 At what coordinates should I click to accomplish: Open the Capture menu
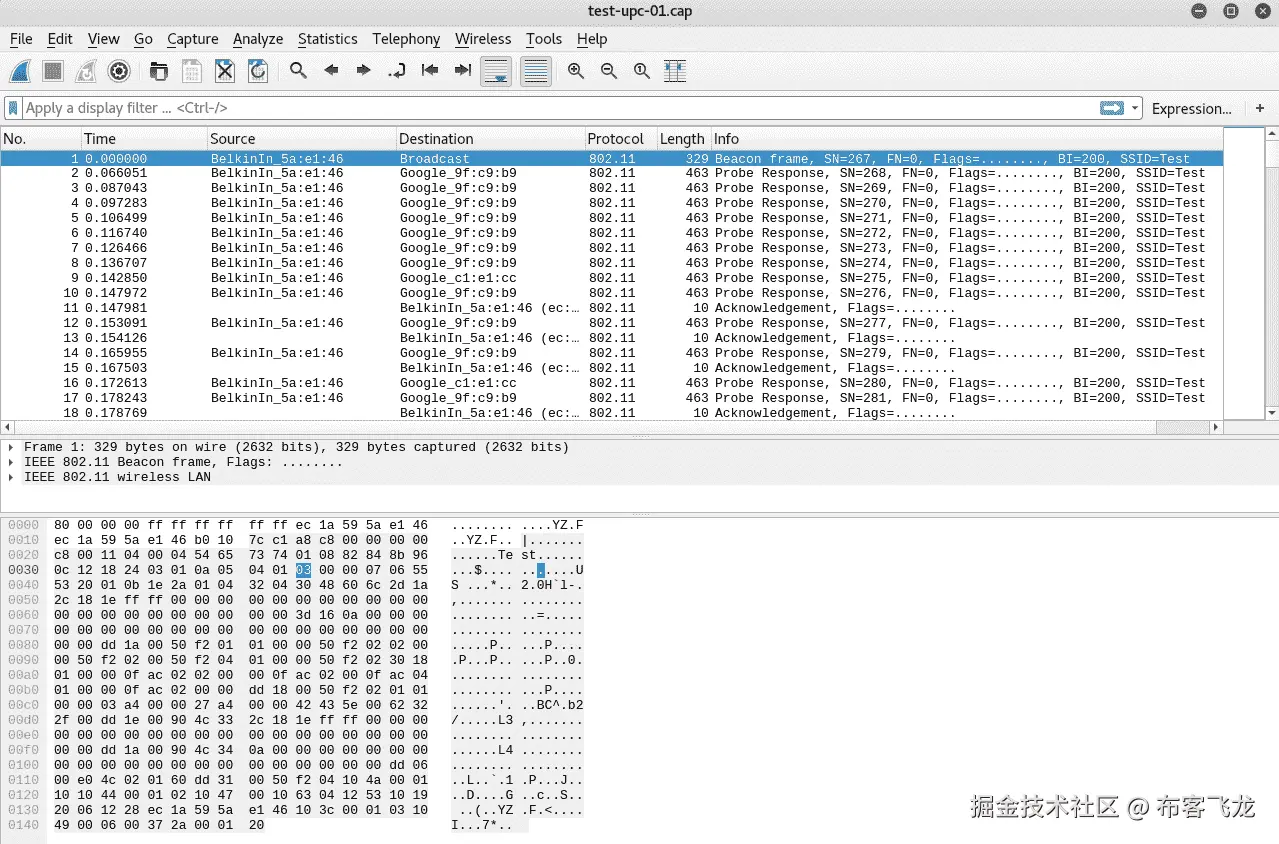(193, 38)
